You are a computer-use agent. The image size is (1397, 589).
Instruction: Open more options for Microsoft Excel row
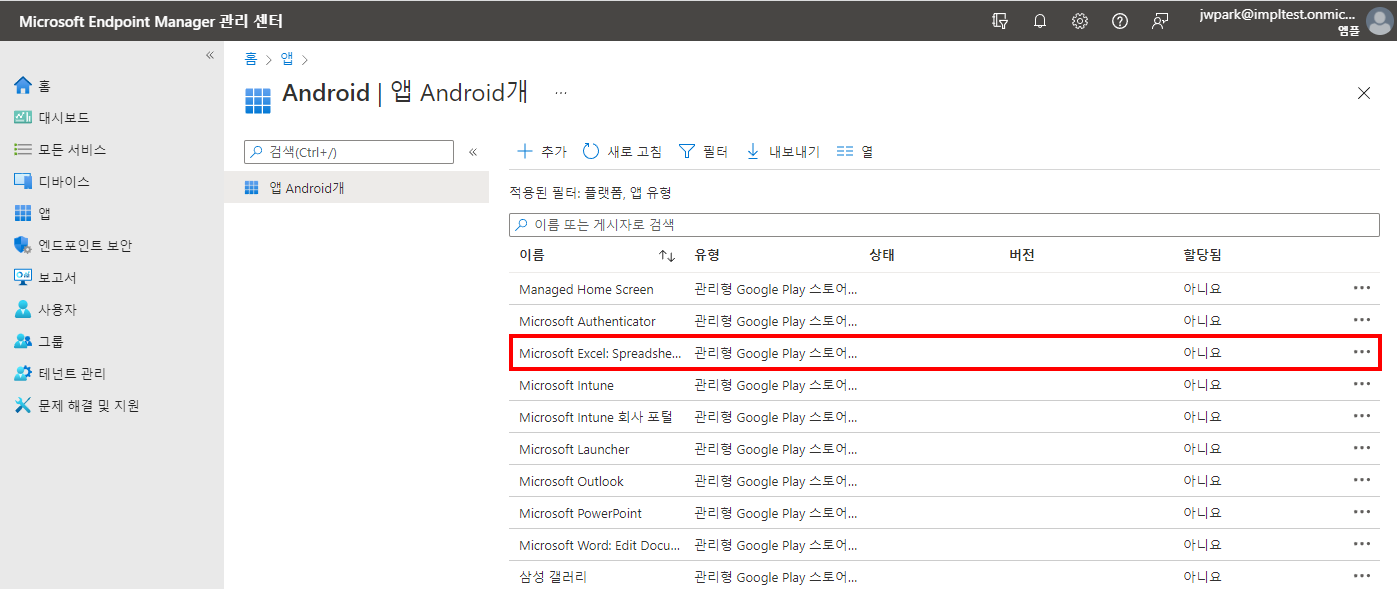pos(1361,352)
